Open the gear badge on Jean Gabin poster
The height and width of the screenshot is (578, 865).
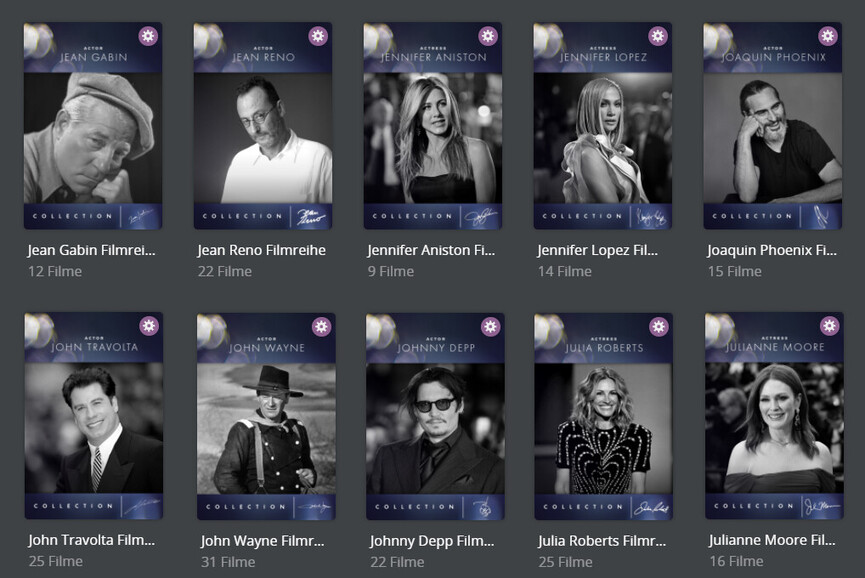[148, 36]
